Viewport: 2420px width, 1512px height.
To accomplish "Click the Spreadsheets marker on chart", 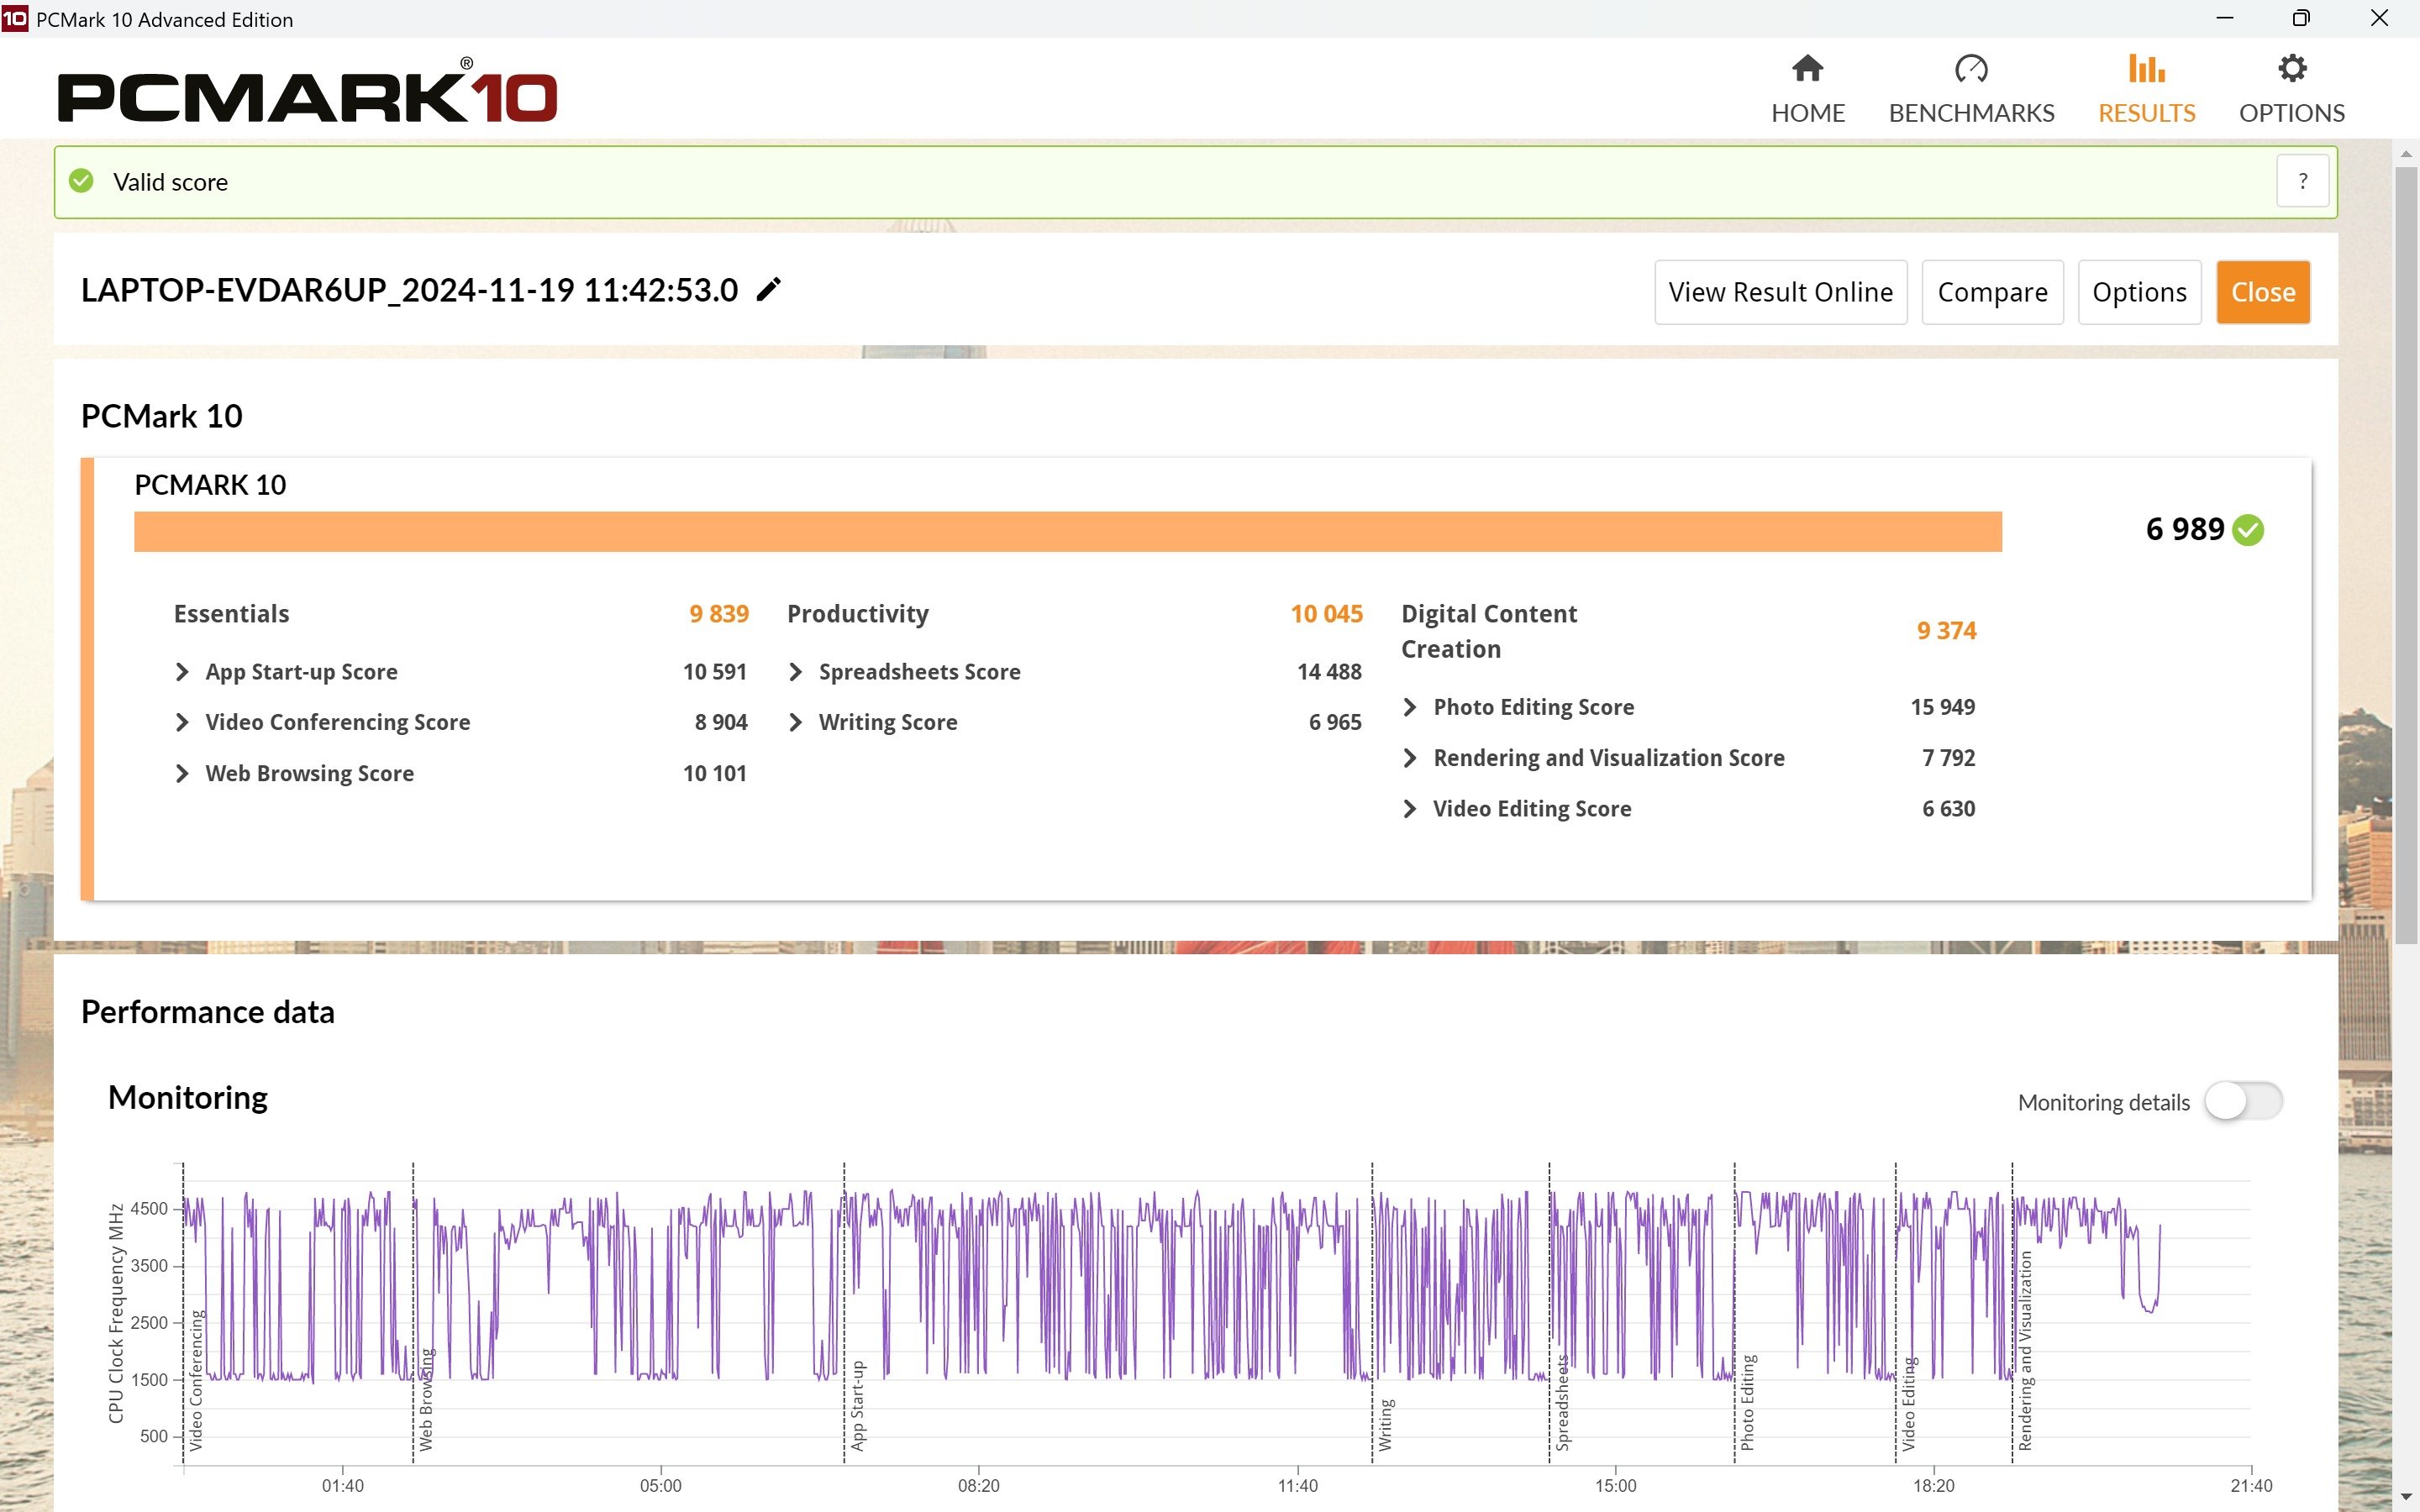I will 1562,1402.
